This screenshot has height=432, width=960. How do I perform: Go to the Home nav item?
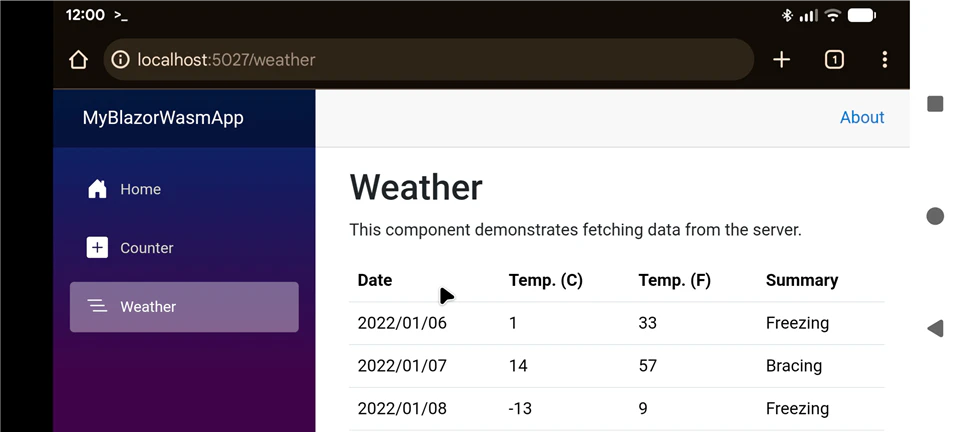184,189
